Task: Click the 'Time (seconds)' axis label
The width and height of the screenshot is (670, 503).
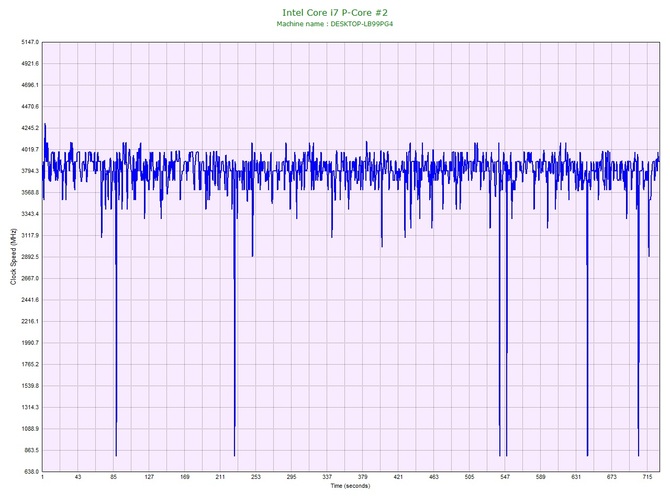Action: [350, 486]
